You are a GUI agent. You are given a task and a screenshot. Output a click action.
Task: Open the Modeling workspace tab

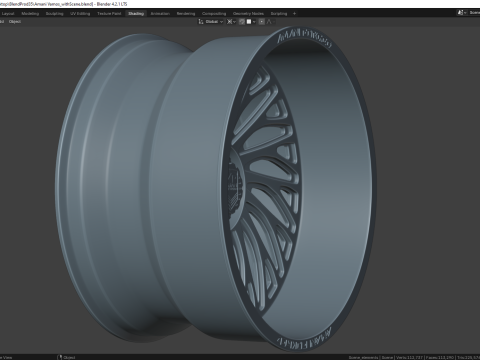30,14
